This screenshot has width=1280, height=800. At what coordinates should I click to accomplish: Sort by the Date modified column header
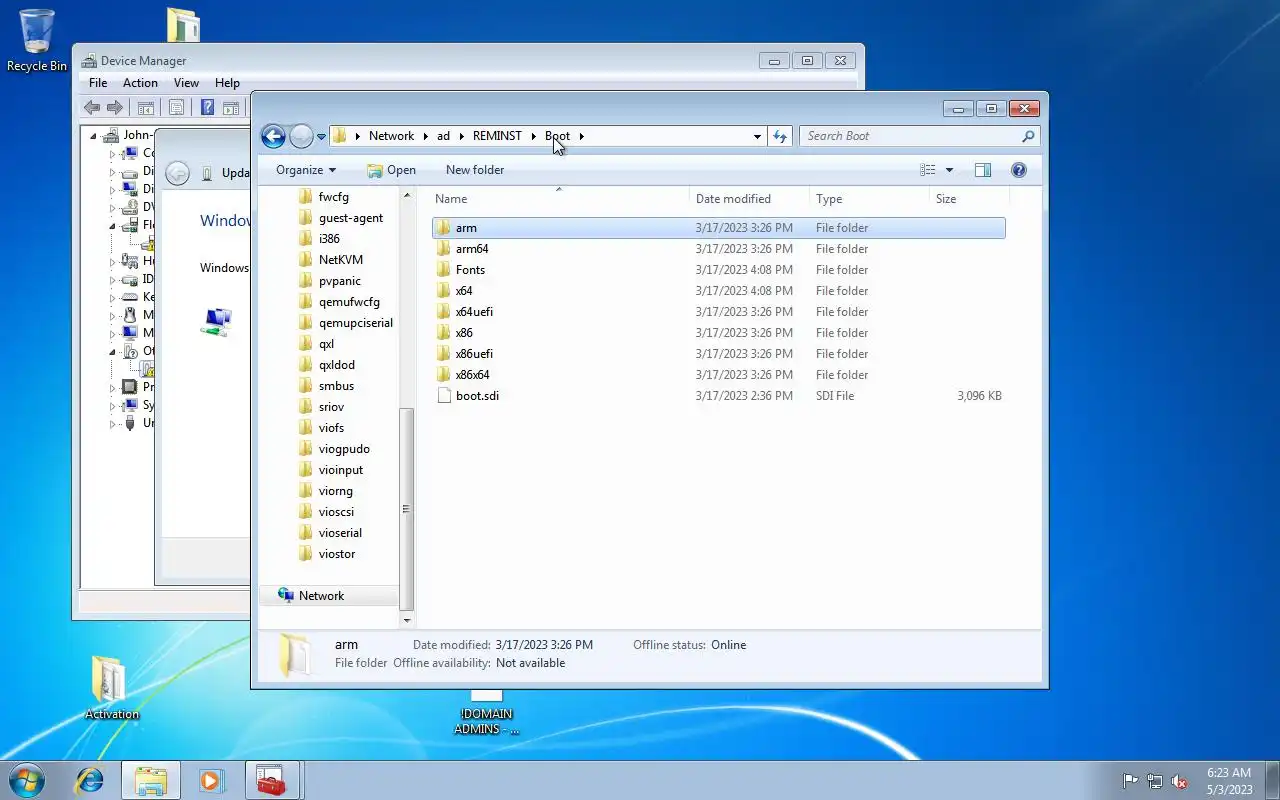click(749, 199)
